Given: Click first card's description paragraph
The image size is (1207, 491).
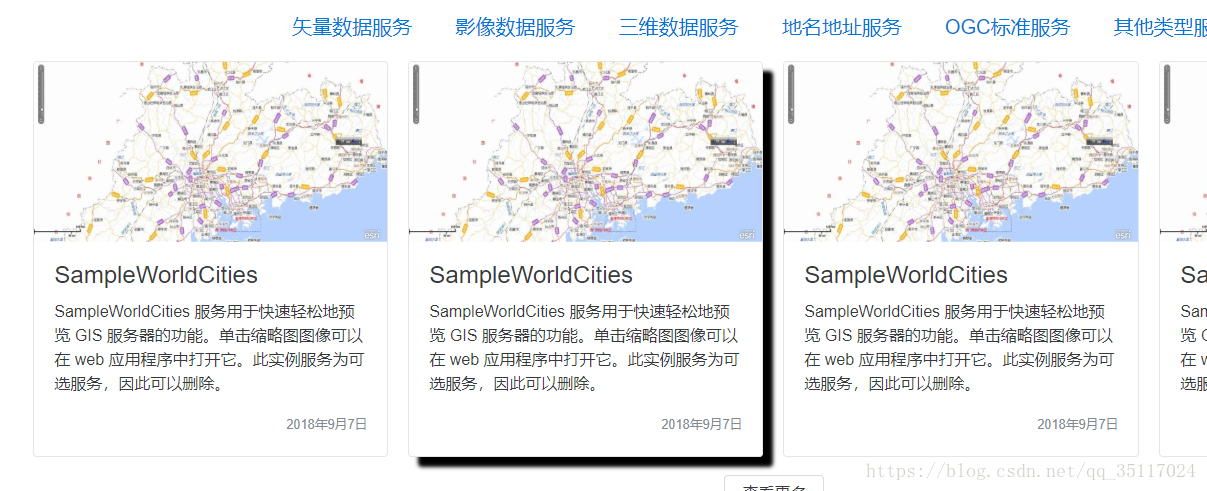Looking at the screenshot, I should (209, 347).
